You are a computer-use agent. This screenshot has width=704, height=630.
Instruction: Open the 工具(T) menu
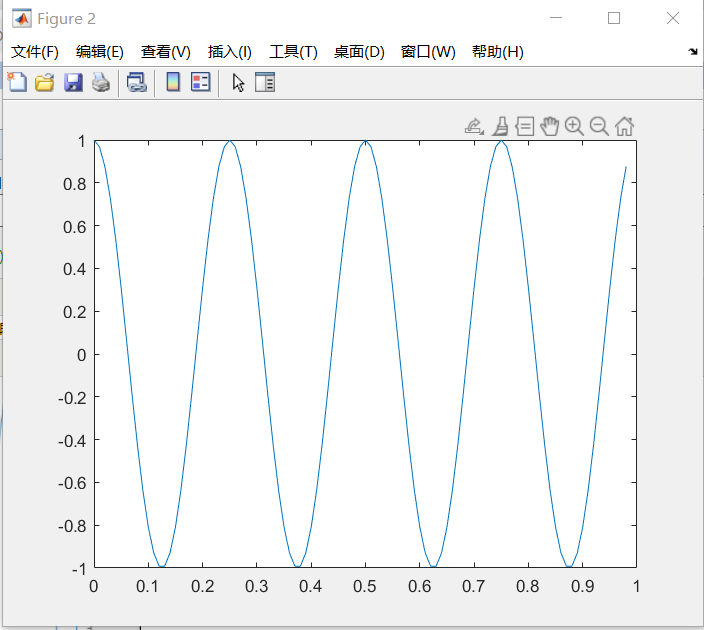pyautogui.click(x=293, y=52)
